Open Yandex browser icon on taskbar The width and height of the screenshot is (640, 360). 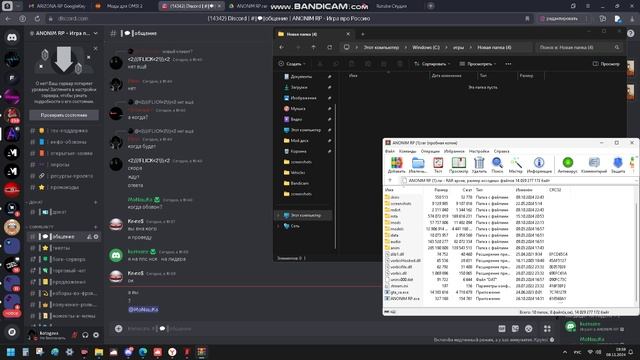tap(172, 352)
